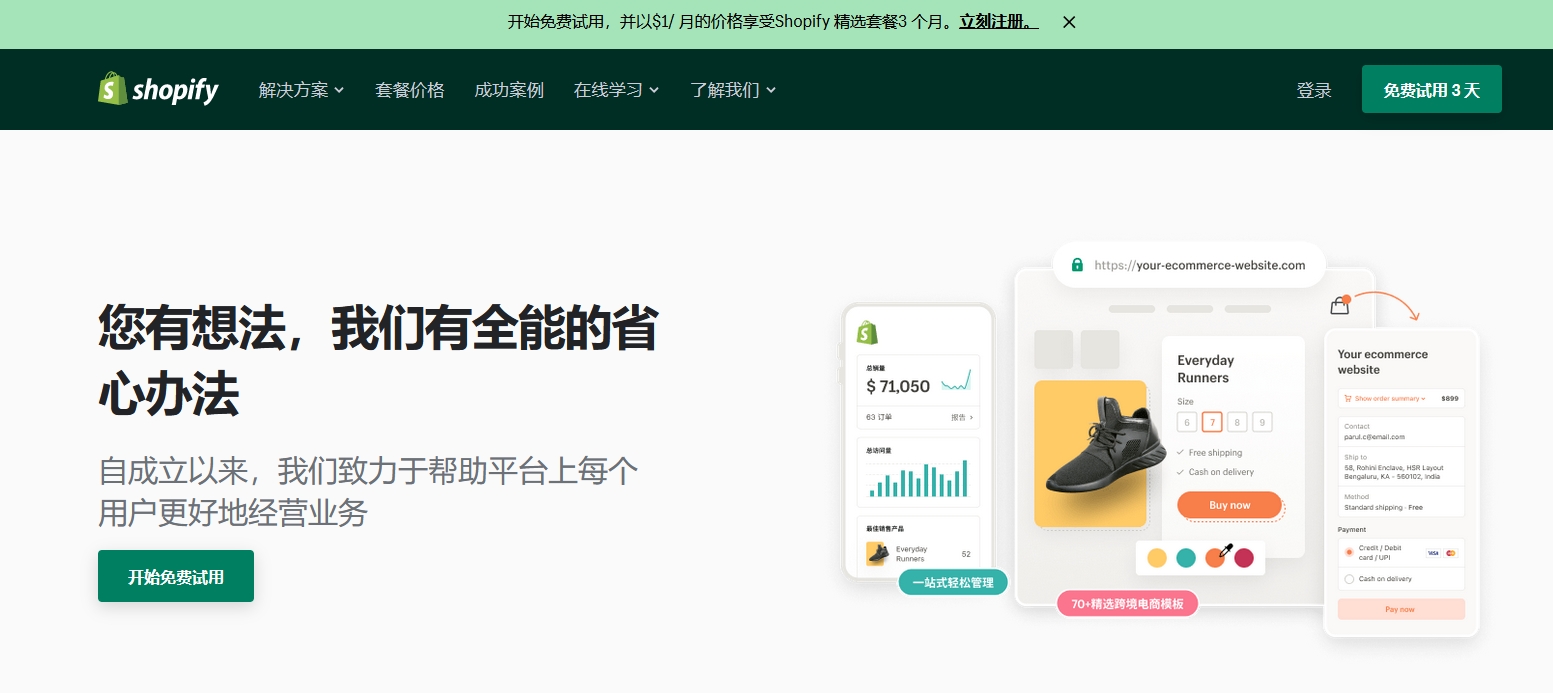Choose shoe size 9
Image resolution: width=1553 pixels, height=693 pixels.
(x=1262, y=422)
